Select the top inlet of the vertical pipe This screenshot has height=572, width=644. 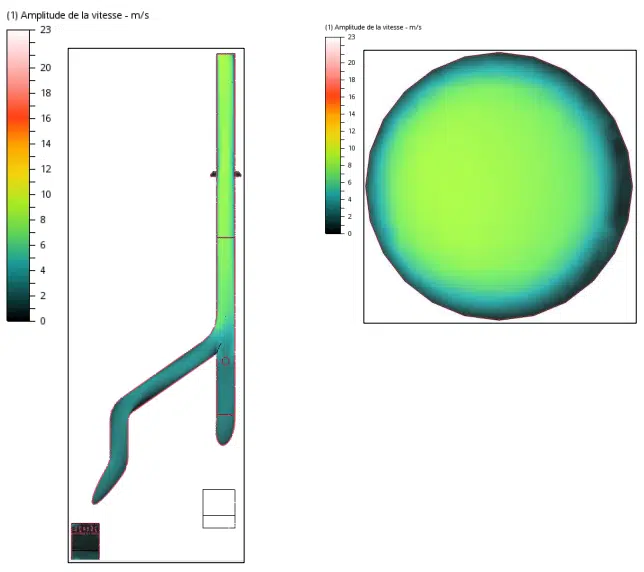[x=226, y=57]
